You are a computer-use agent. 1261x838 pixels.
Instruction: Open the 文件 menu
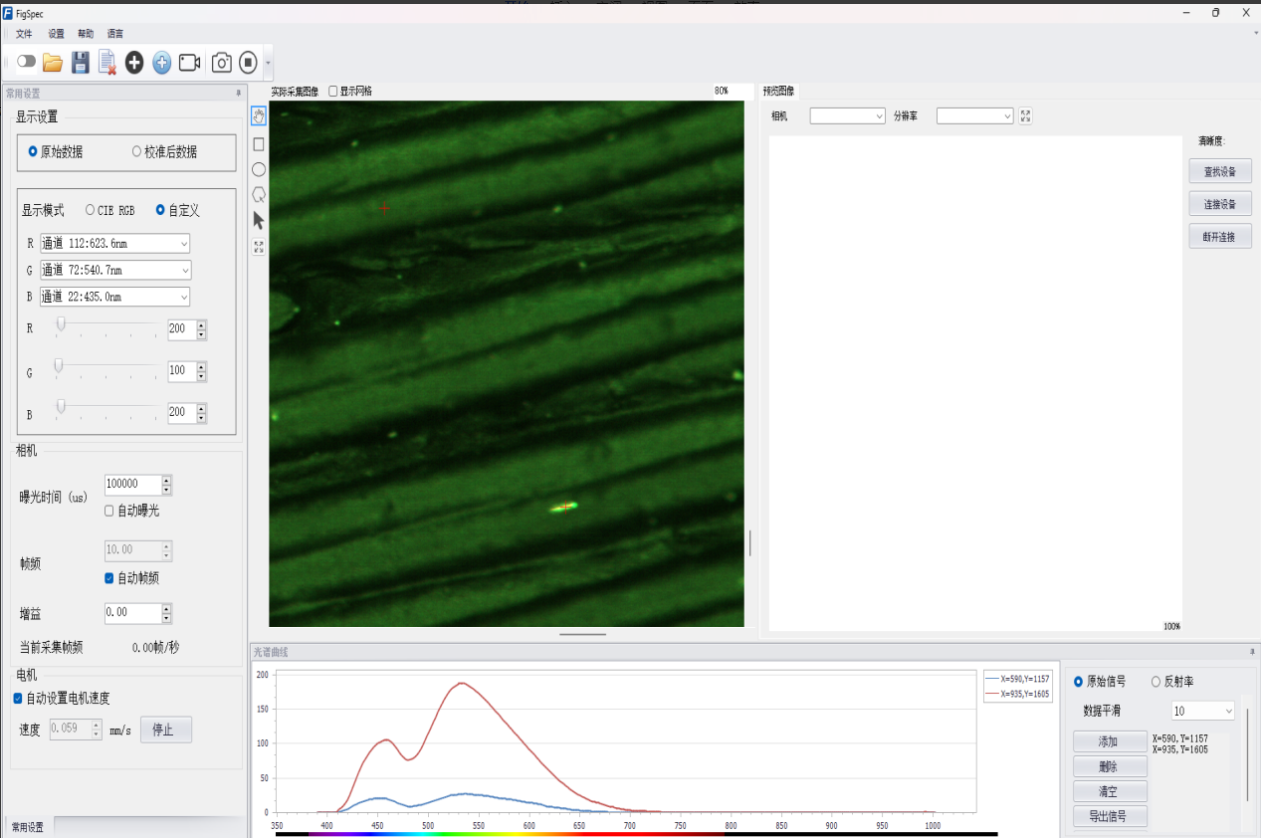24,34
